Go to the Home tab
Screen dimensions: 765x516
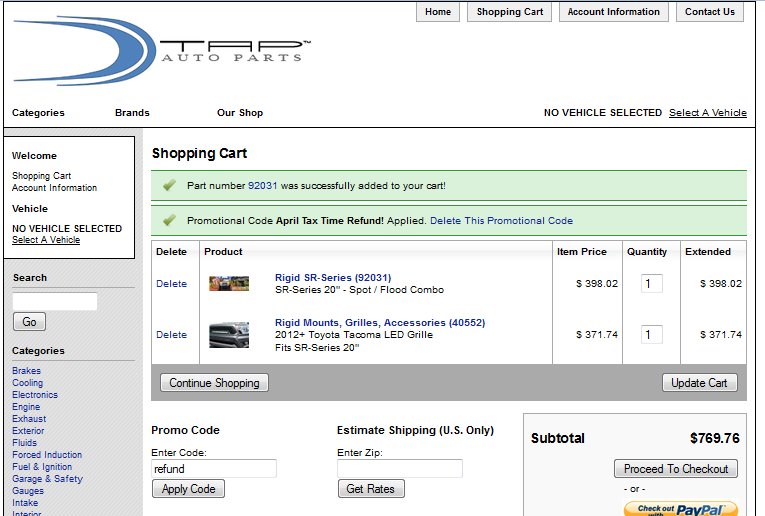click(x=438, y=12)
